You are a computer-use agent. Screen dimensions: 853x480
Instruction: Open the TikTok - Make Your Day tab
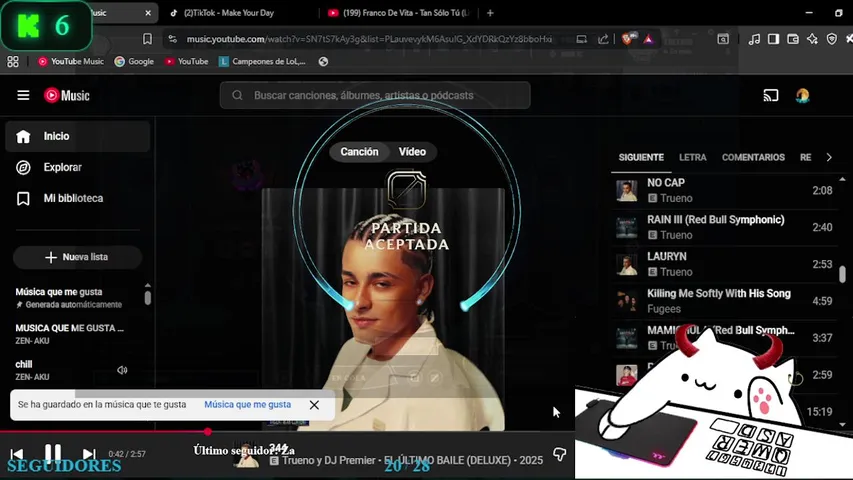click(228, 13)
